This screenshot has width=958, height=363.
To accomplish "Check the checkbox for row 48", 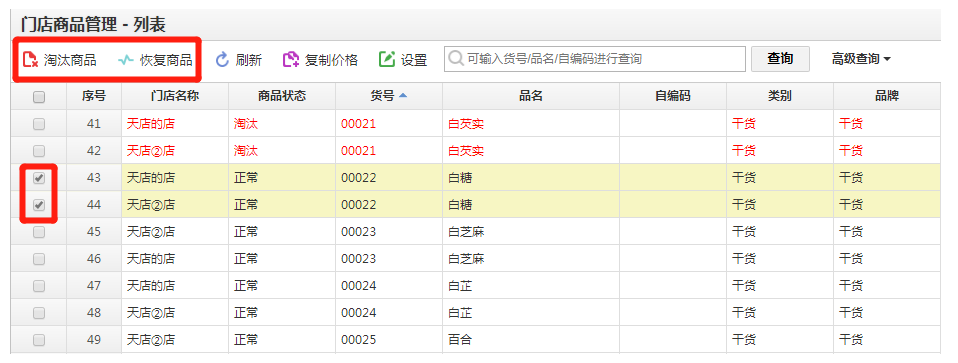I will point(38,313).
